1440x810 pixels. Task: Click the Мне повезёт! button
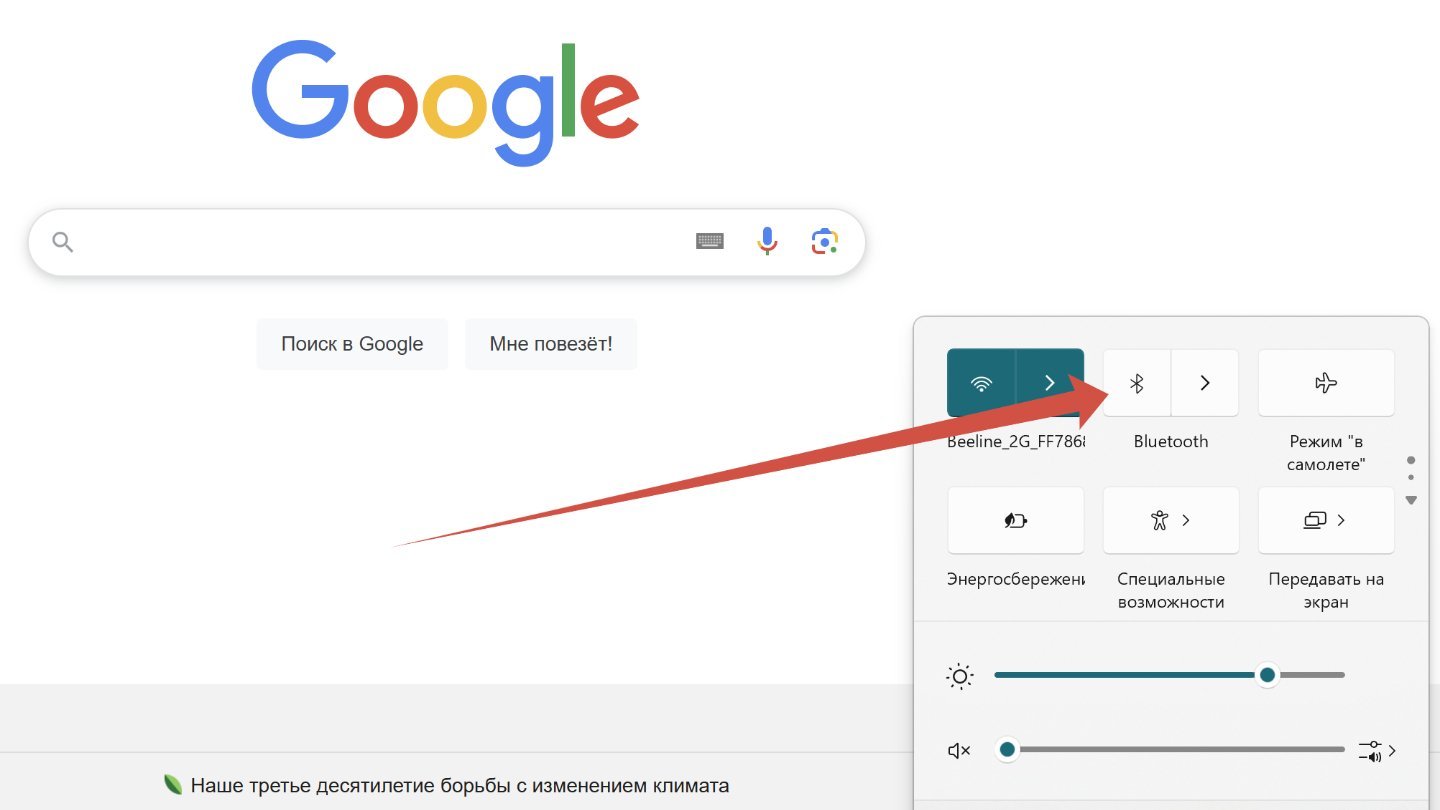551,344
